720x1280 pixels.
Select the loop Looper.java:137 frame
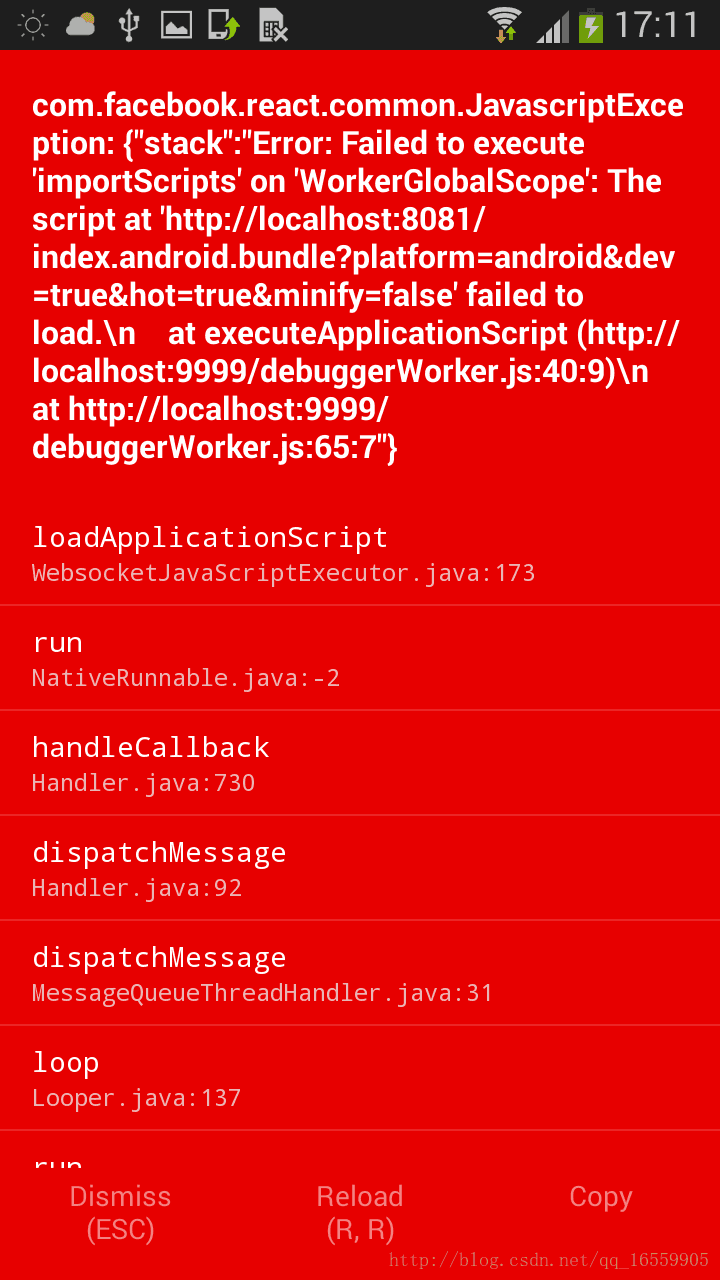360,1078
